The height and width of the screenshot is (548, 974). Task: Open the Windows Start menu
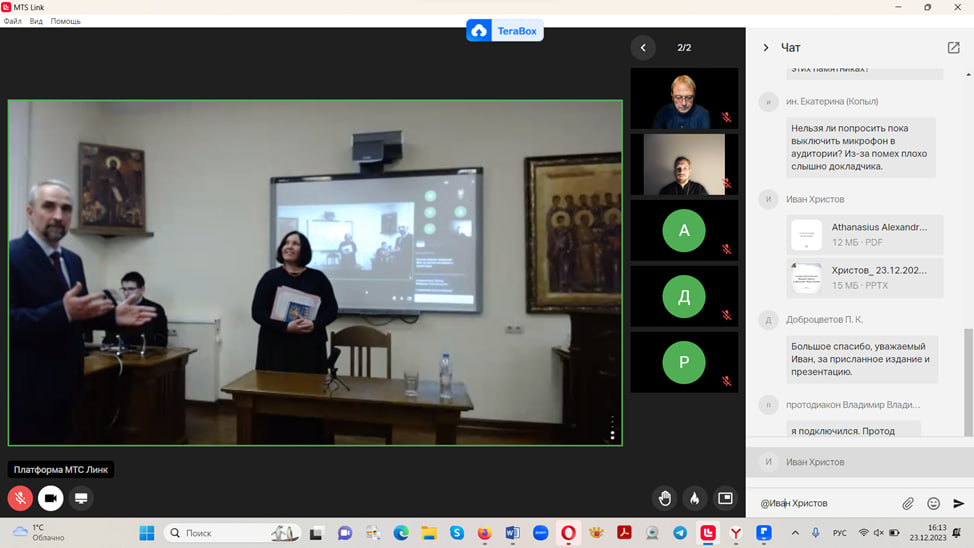click(147, 533)
